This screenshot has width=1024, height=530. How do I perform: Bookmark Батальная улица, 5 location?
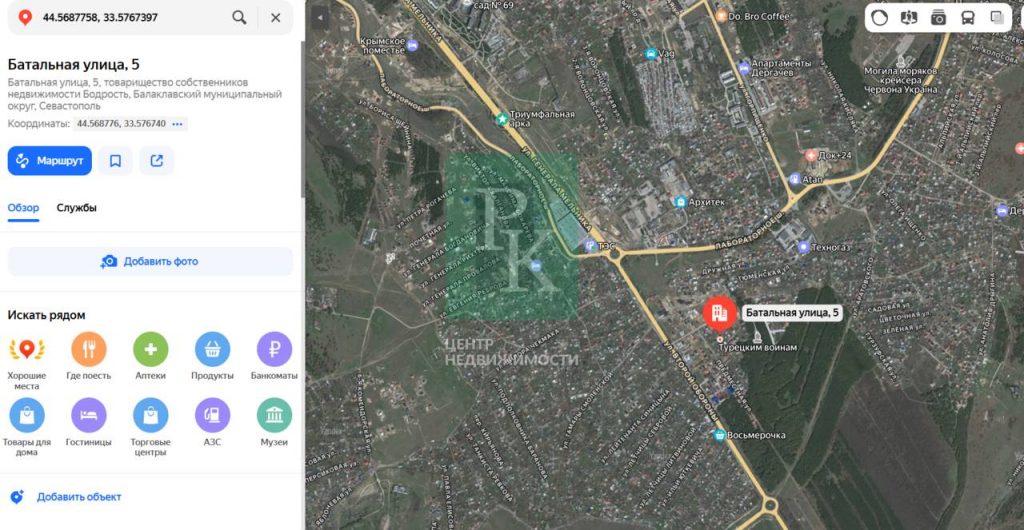(115, 161)
